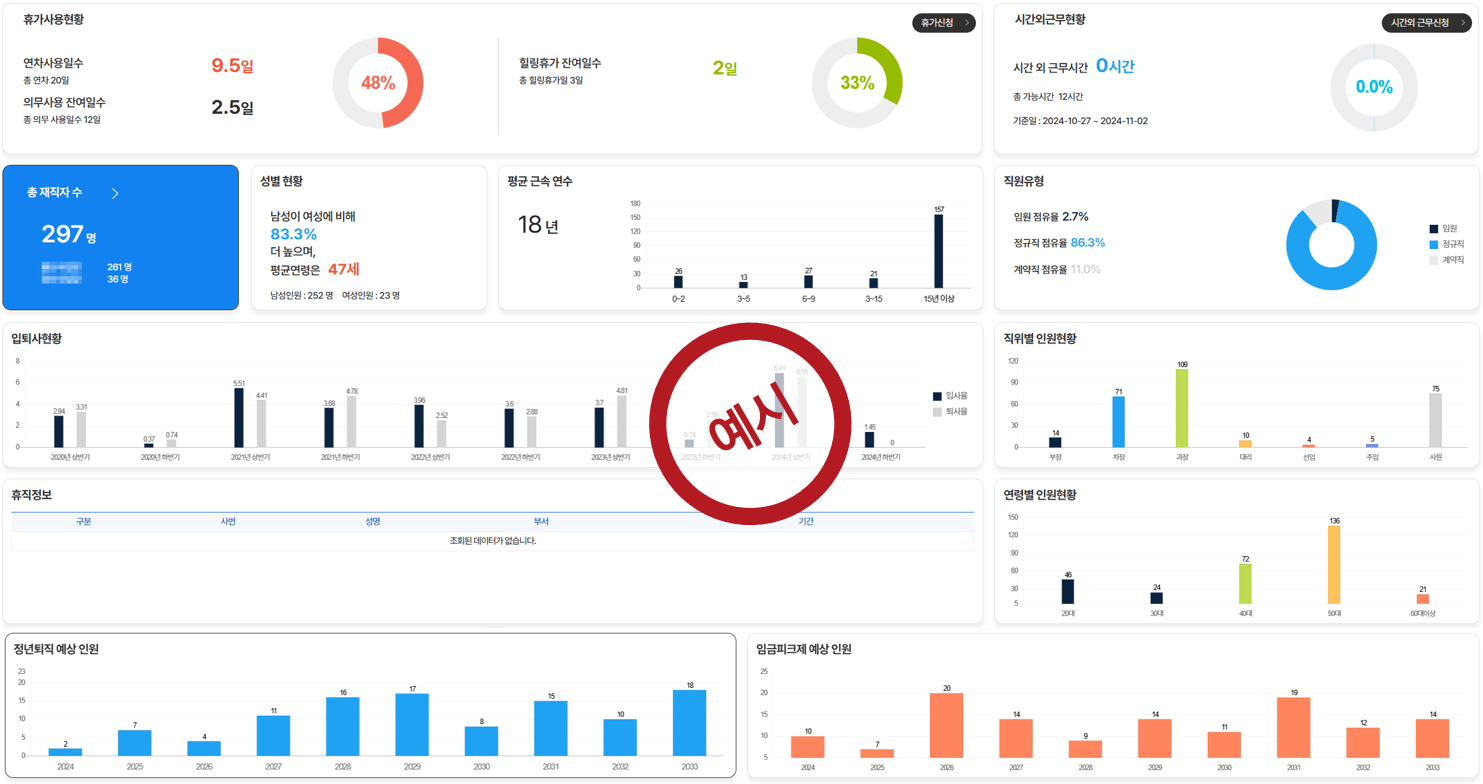The height and width of the screenshot is (784, 1483).
Task: Click the 입퇴사현황 section title
Action: coord(36,339)
